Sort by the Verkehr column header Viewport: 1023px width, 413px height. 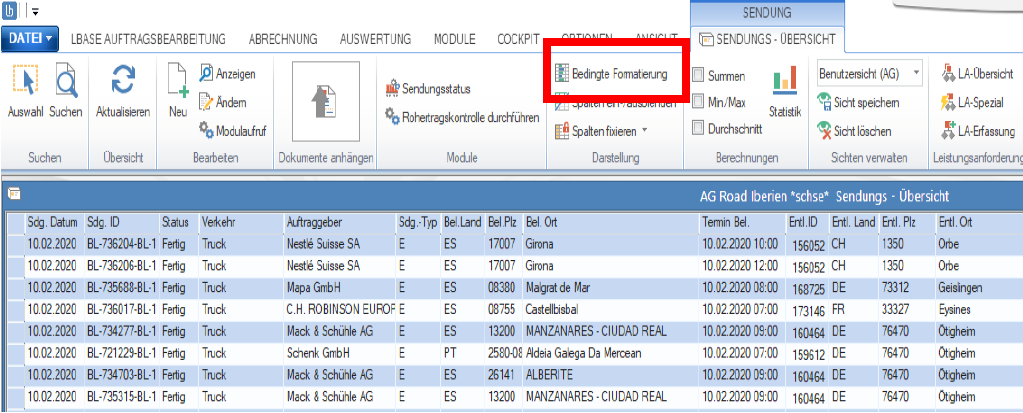coord(241,222)
